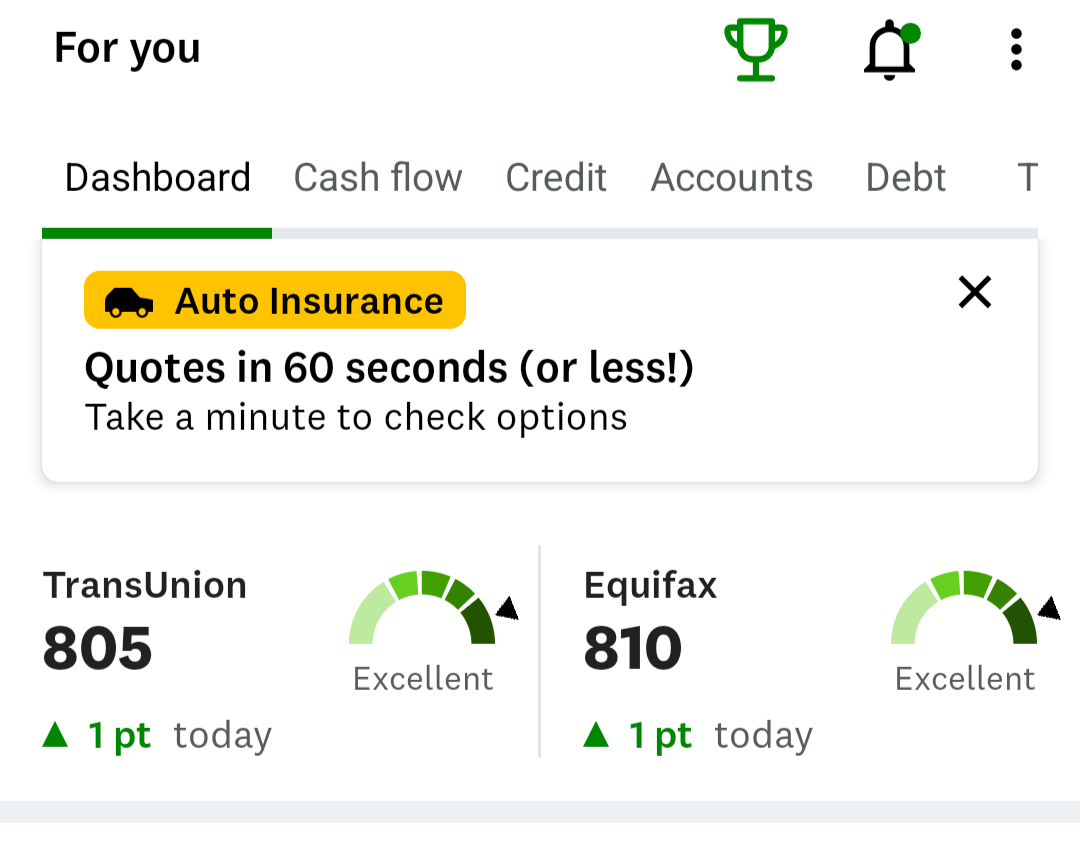Select the Dashboard tab
Screen dimensions: 1080x847
(x=157, y=178)
